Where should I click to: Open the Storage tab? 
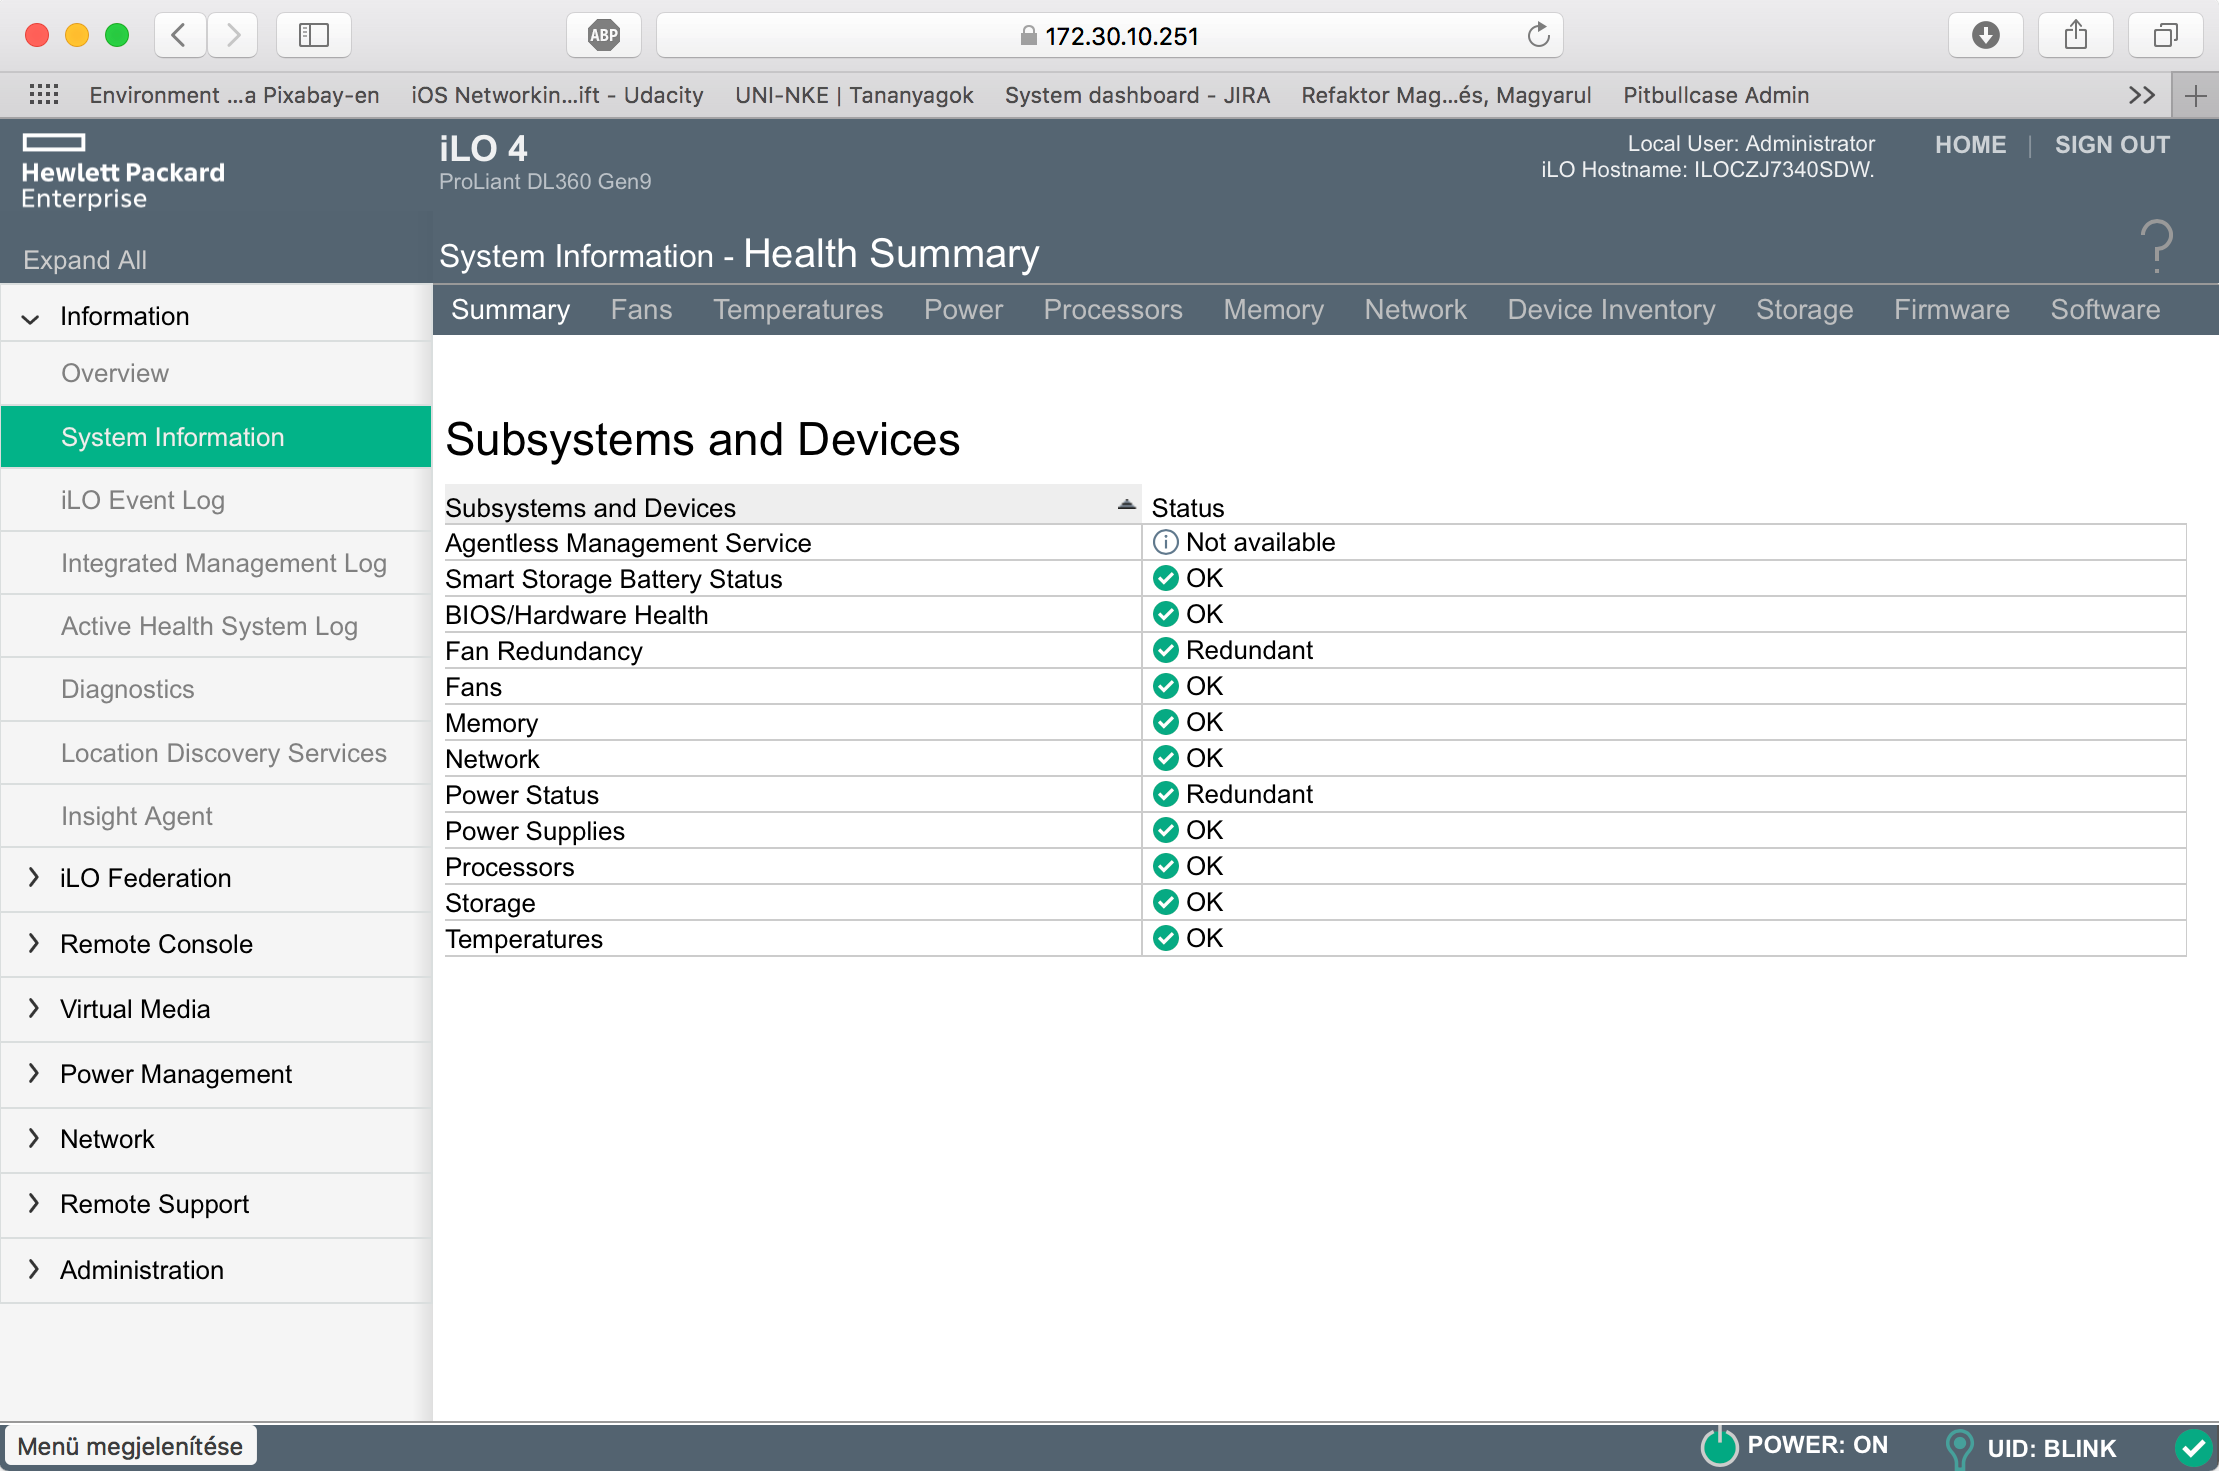pos(1804,309)
